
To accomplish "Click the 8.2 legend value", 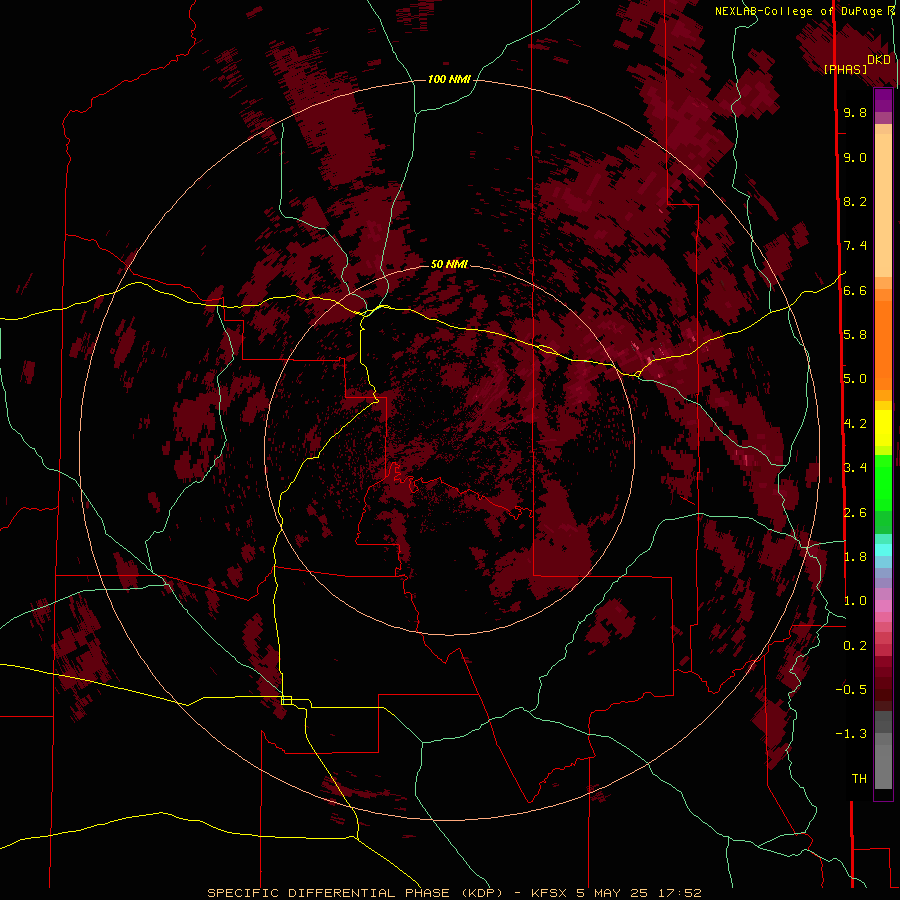I will click(x=855, y=201).
